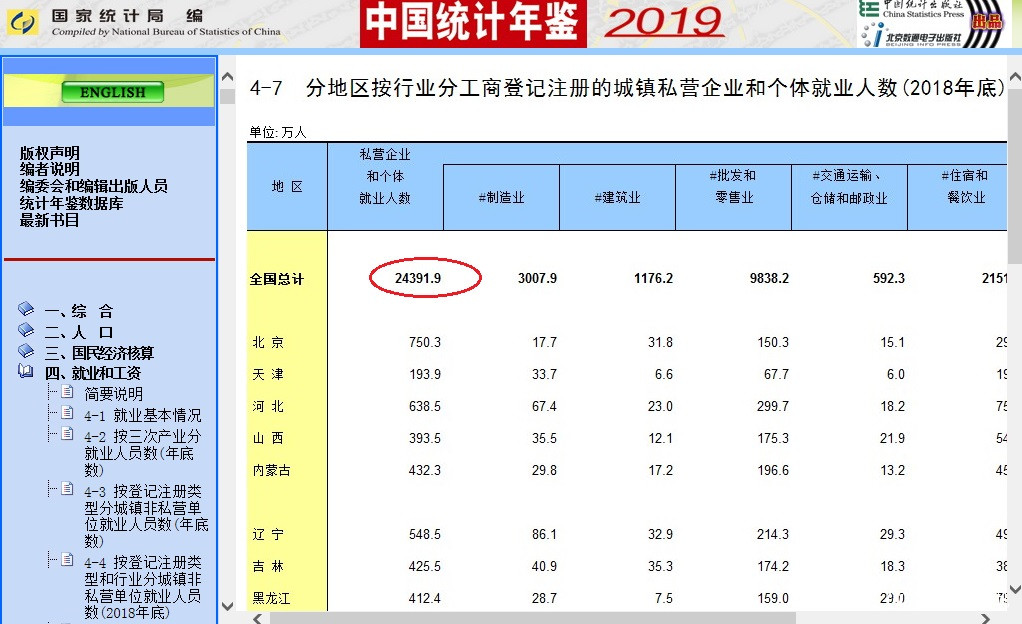The width and height of the screenshot is (1022, 624).
Task: Open 最新书目 from the sidebar
Action: (x=50, y=220)
